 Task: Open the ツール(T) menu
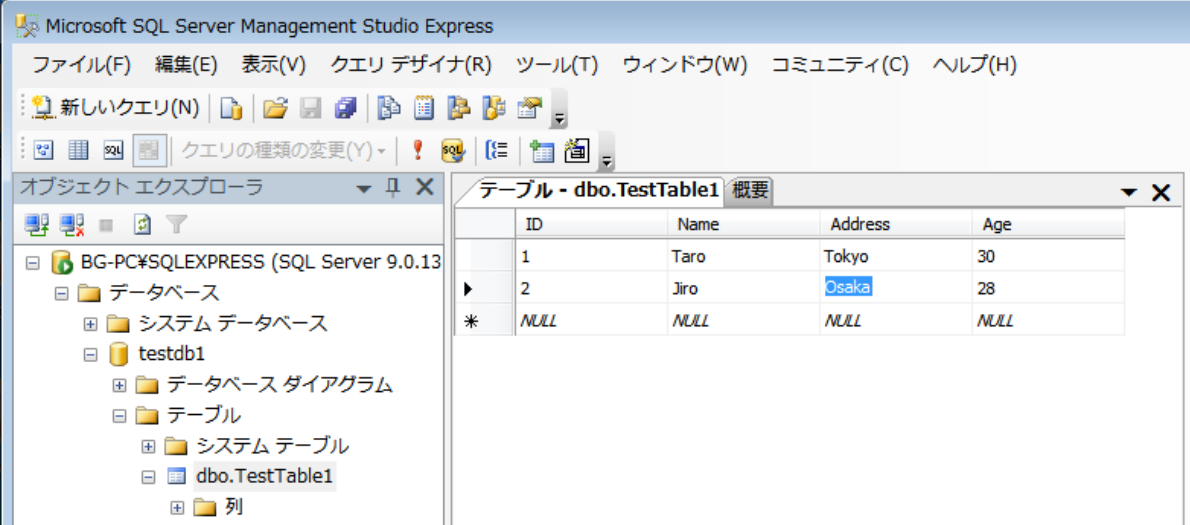[557, 65]
